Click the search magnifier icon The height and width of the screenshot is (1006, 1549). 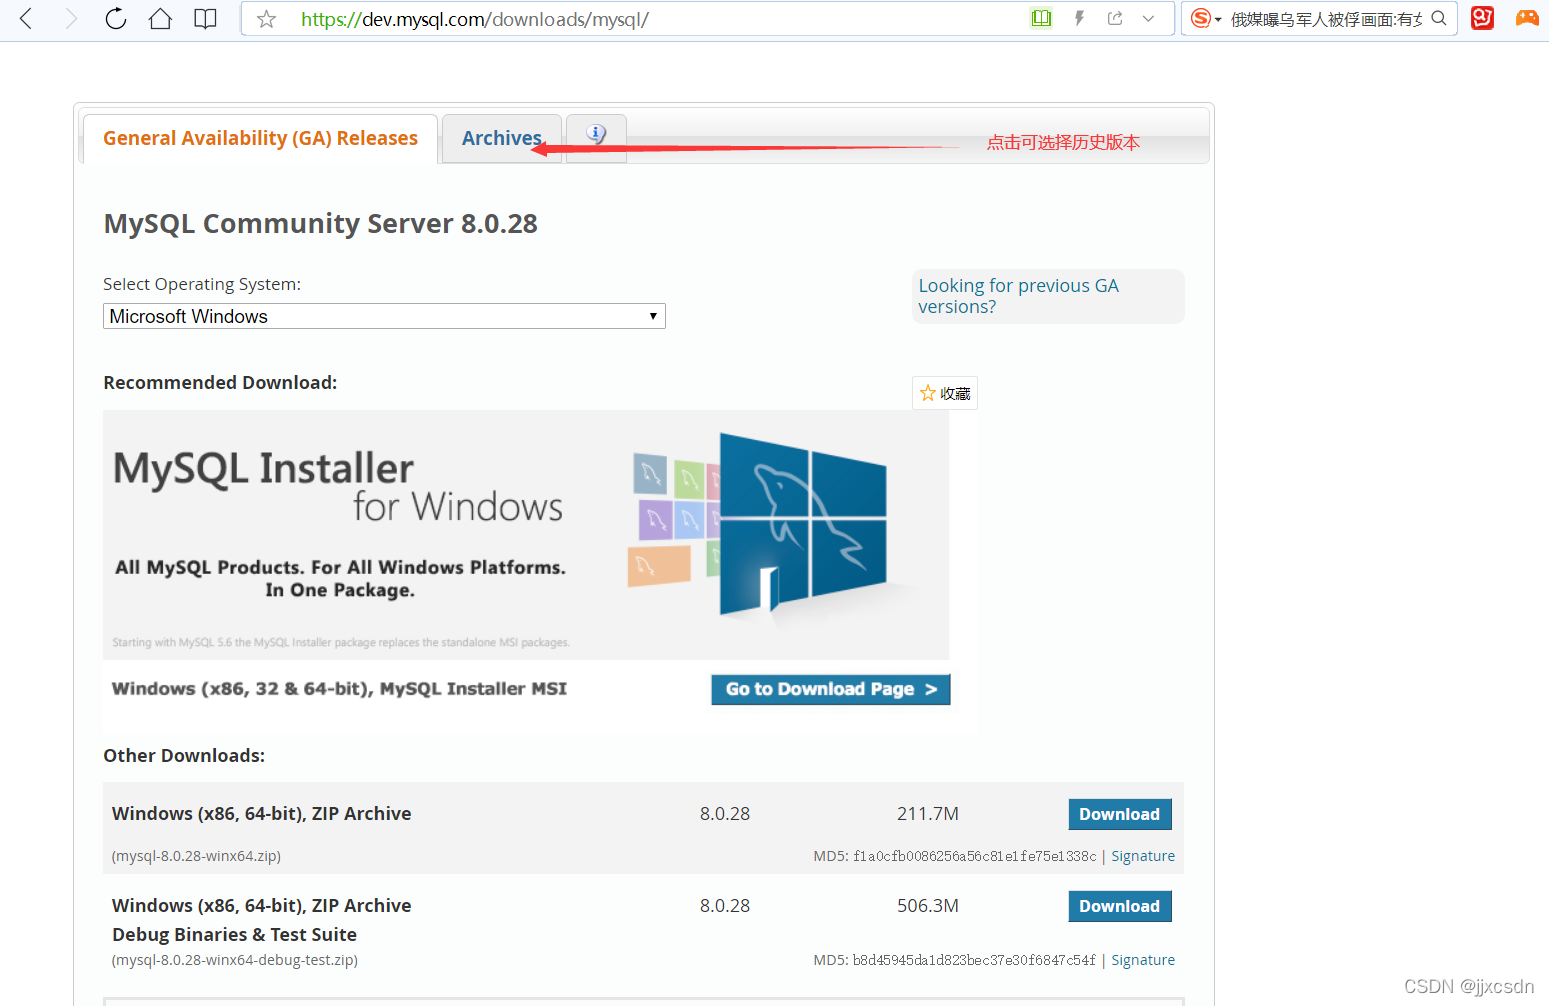(x=1439, y=18)
